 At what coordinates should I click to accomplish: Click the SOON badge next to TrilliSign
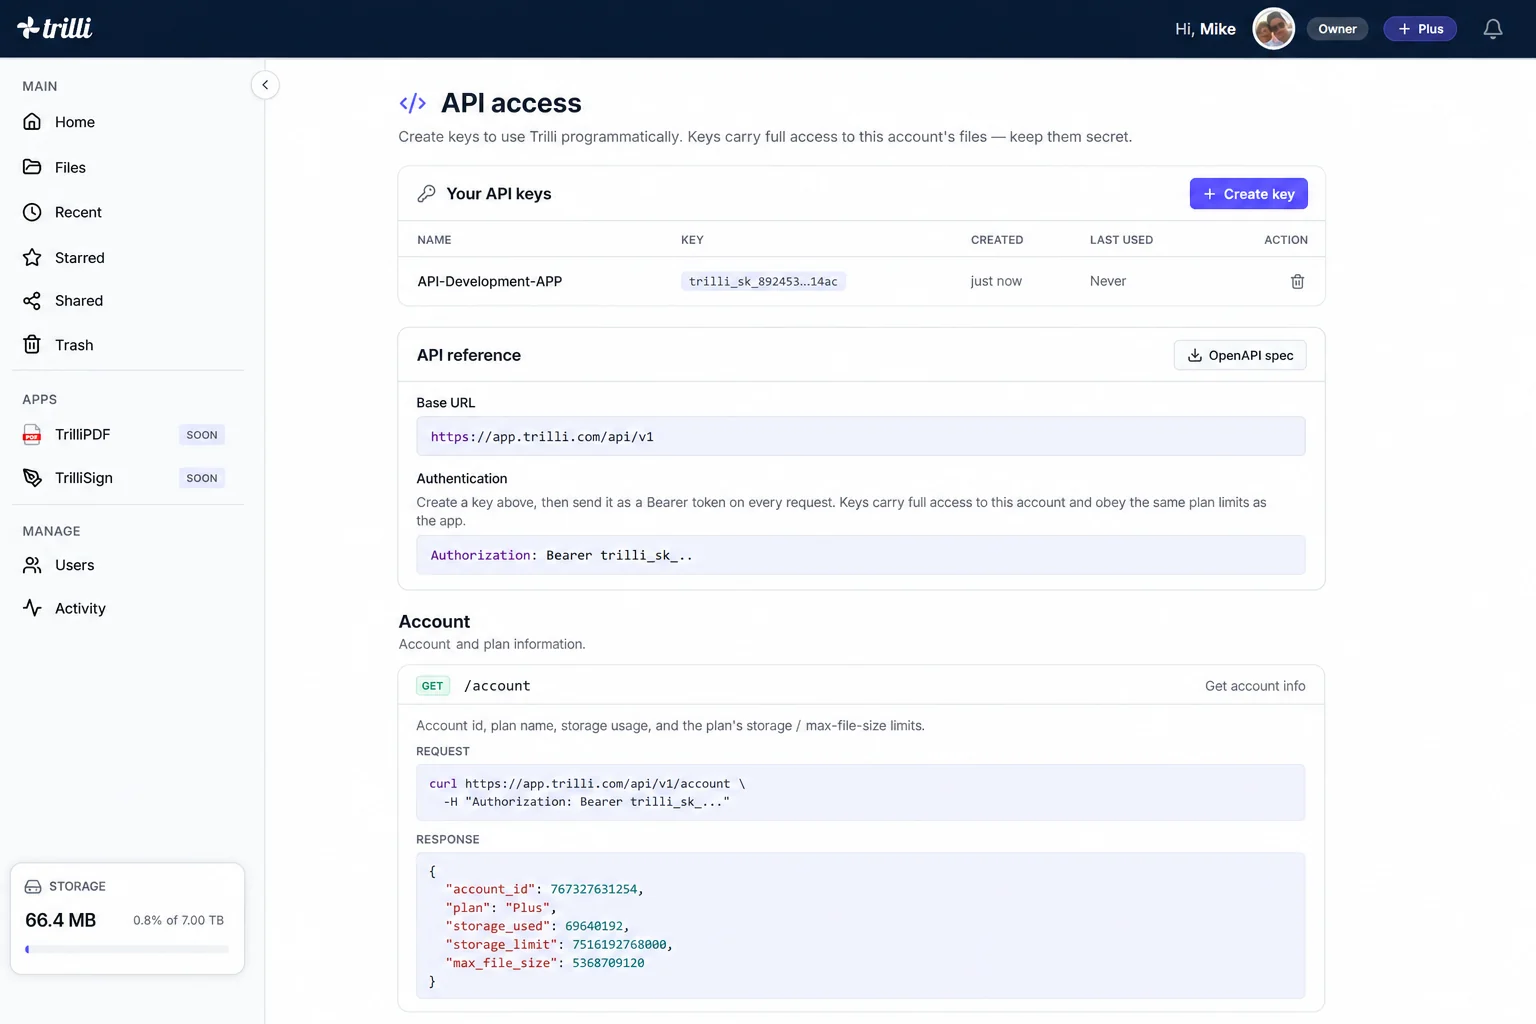pyautogui.click(x=202, y=478)
